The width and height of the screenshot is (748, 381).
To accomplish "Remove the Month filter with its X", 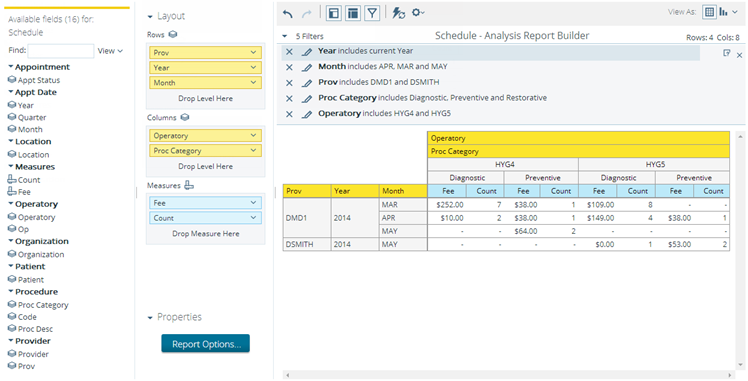I will (289, 67).
